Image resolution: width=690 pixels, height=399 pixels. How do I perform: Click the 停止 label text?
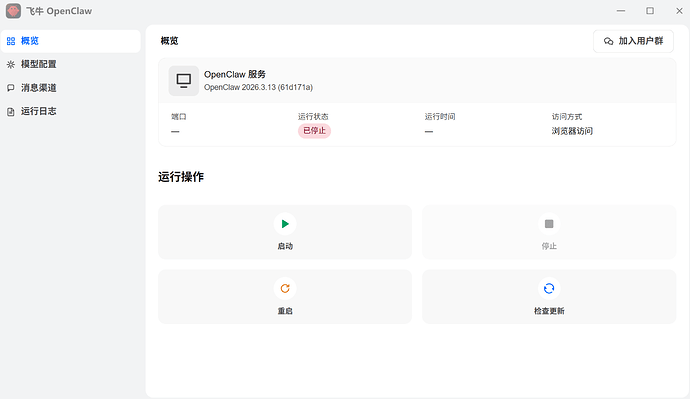tap(549, 246)
